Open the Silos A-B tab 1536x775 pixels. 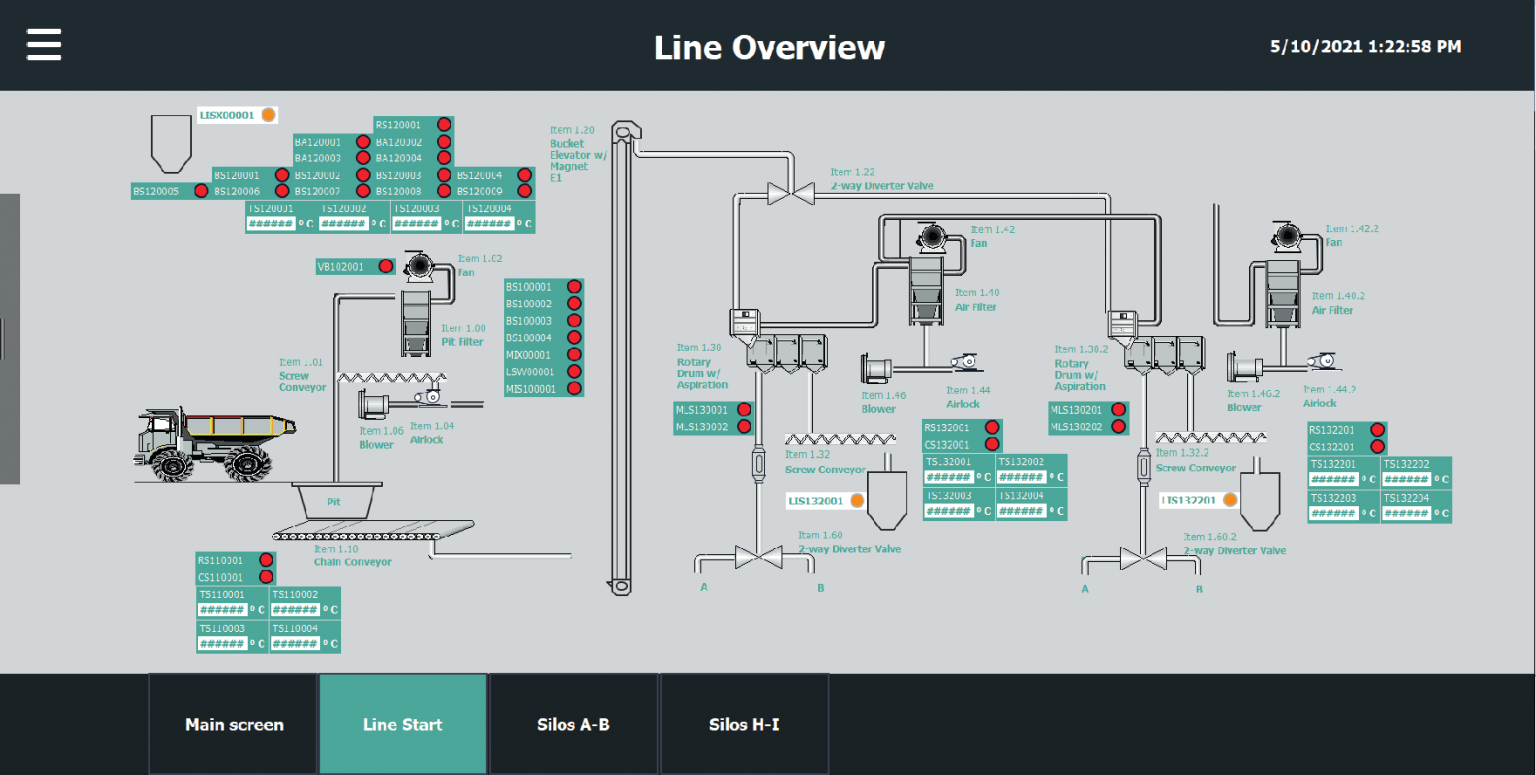click(573, 724)
